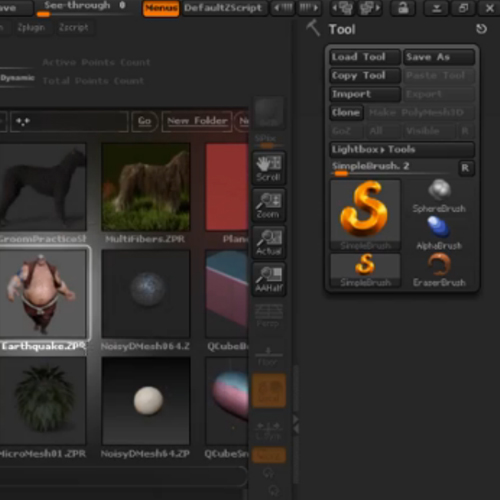Image resolution: width=500 pixels, height=500 pixels.
Task: Click the Persp perspective icon
Action: coord(269,316)
